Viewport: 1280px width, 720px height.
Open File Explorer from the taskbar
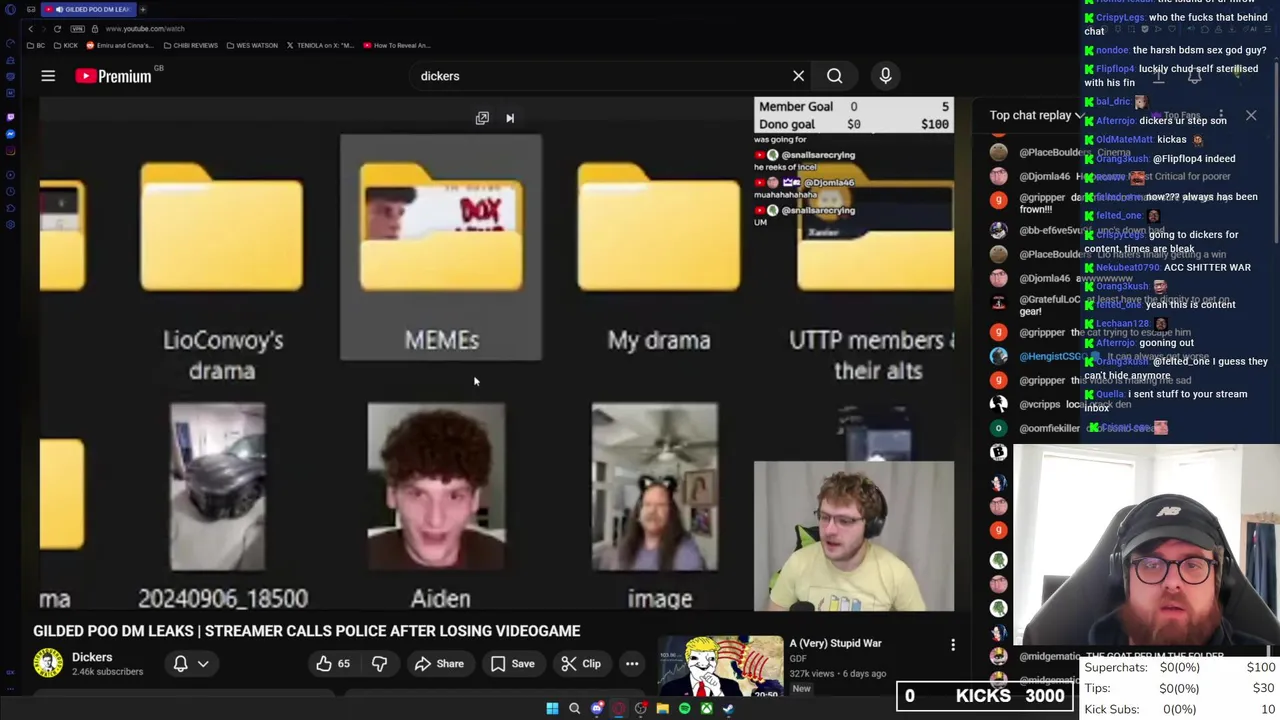pos(662,709)
